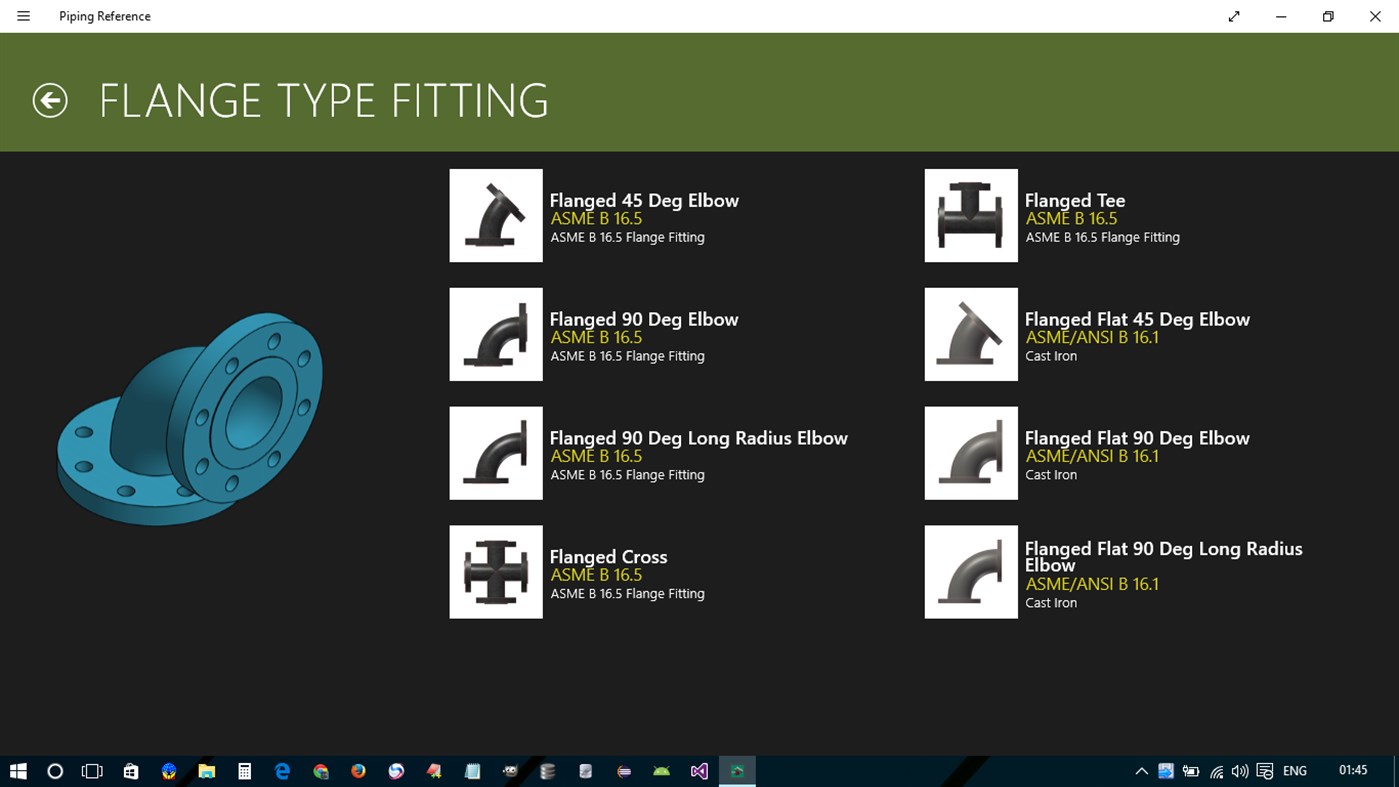Open the hamburger navigation menu
1399x787 pixels.
[x=22, y=15]
